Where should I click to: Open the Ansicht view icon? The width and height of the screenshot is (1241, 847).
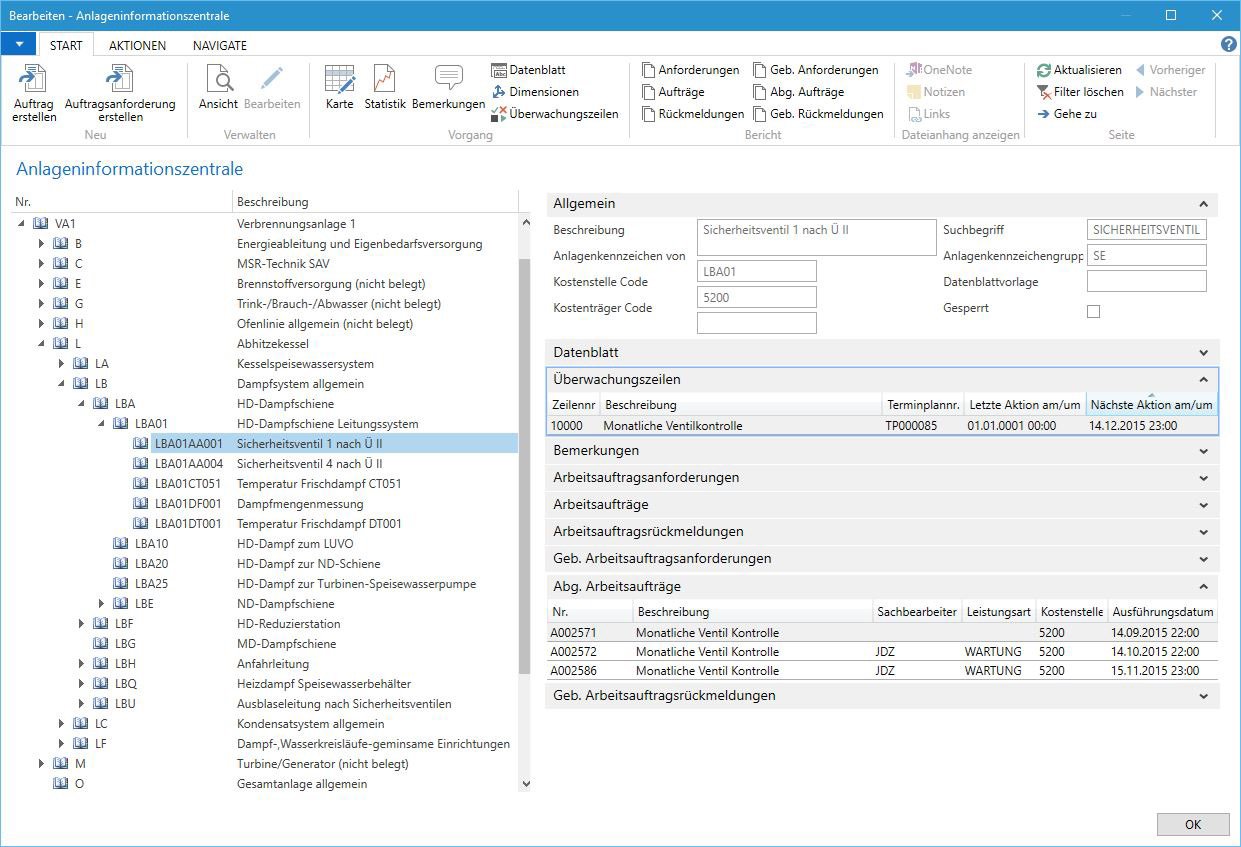pos(218,80)
